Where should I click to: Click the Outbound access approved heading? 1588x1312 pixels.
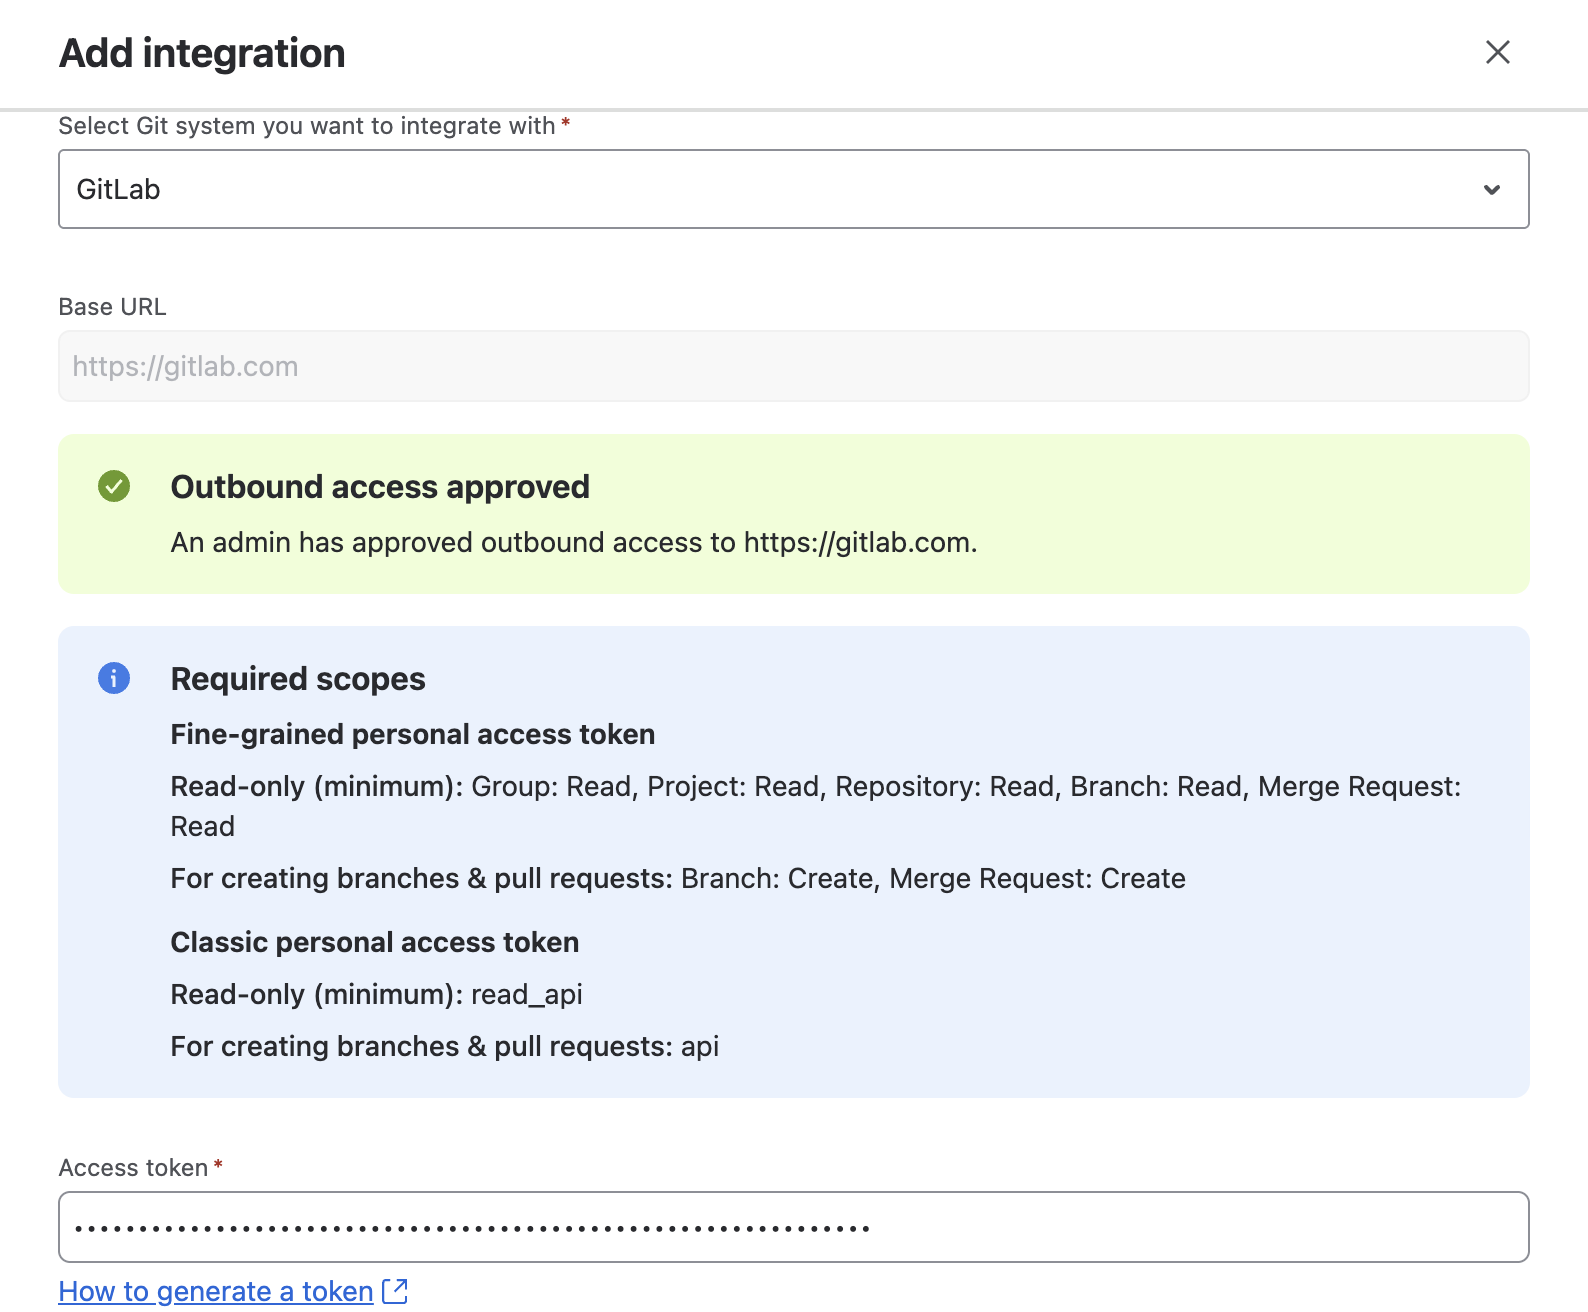[x=380, y=487]
